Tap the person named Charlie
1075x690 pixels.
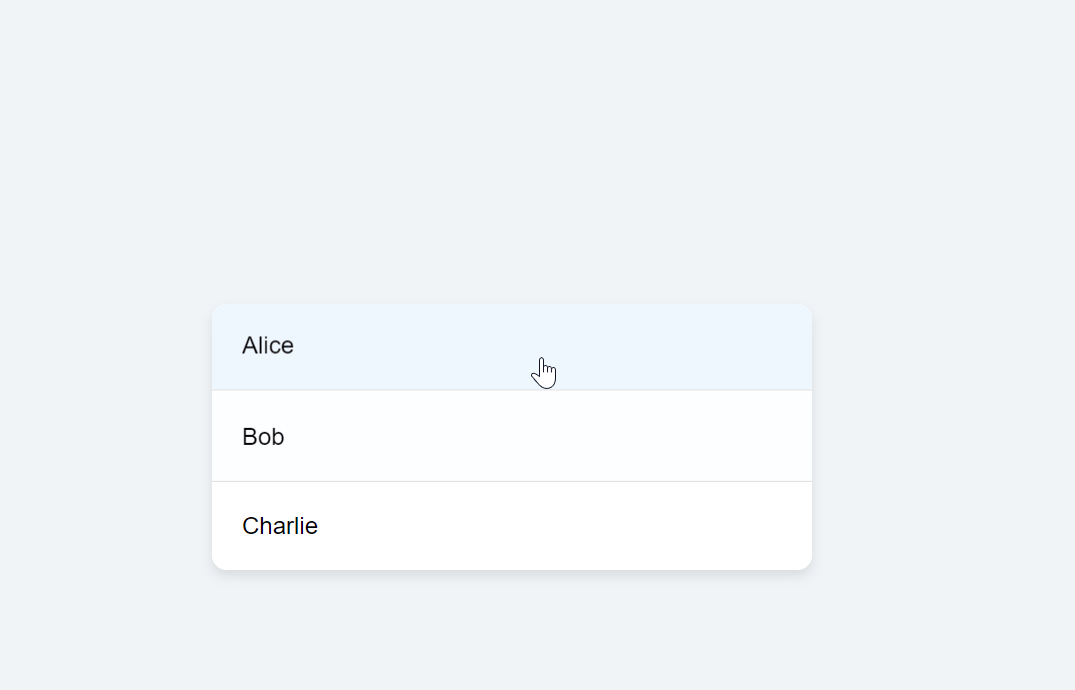tap(511, 526)
